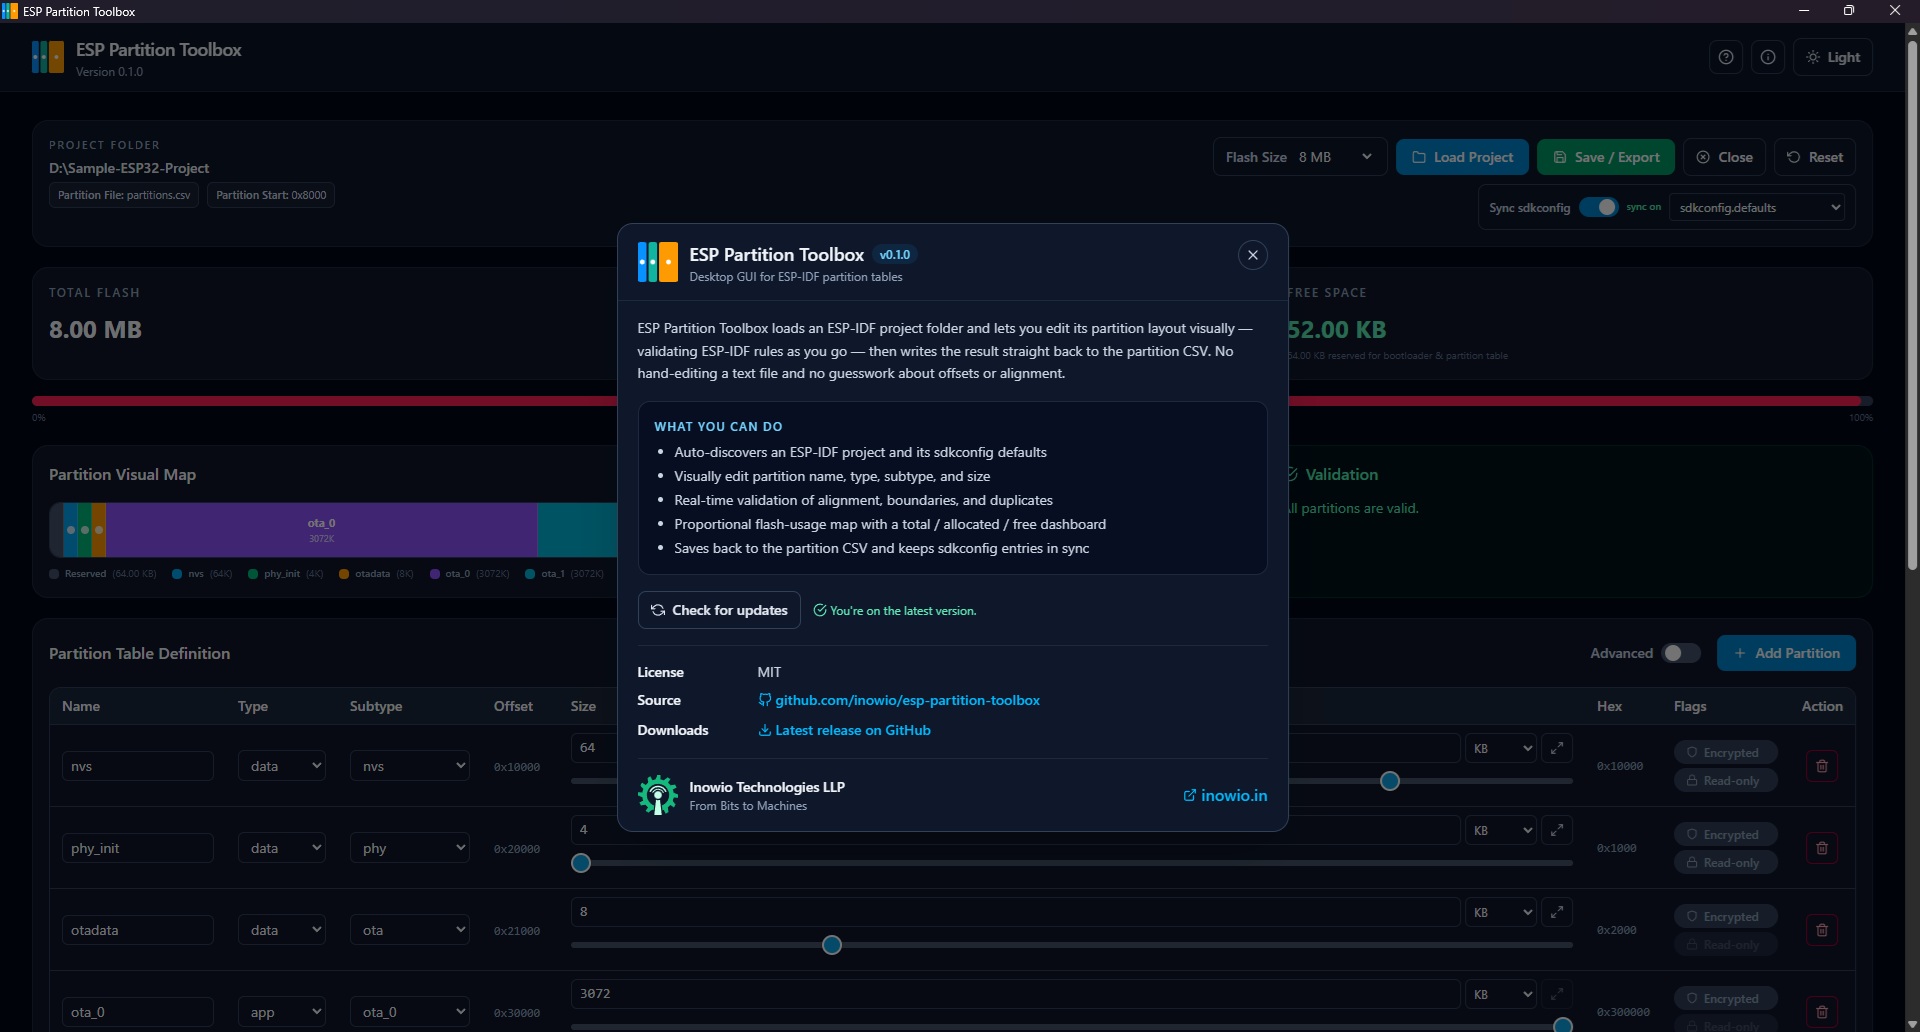
Task: Click the expand-size icon in nvs row
Action: (1557, 747)
